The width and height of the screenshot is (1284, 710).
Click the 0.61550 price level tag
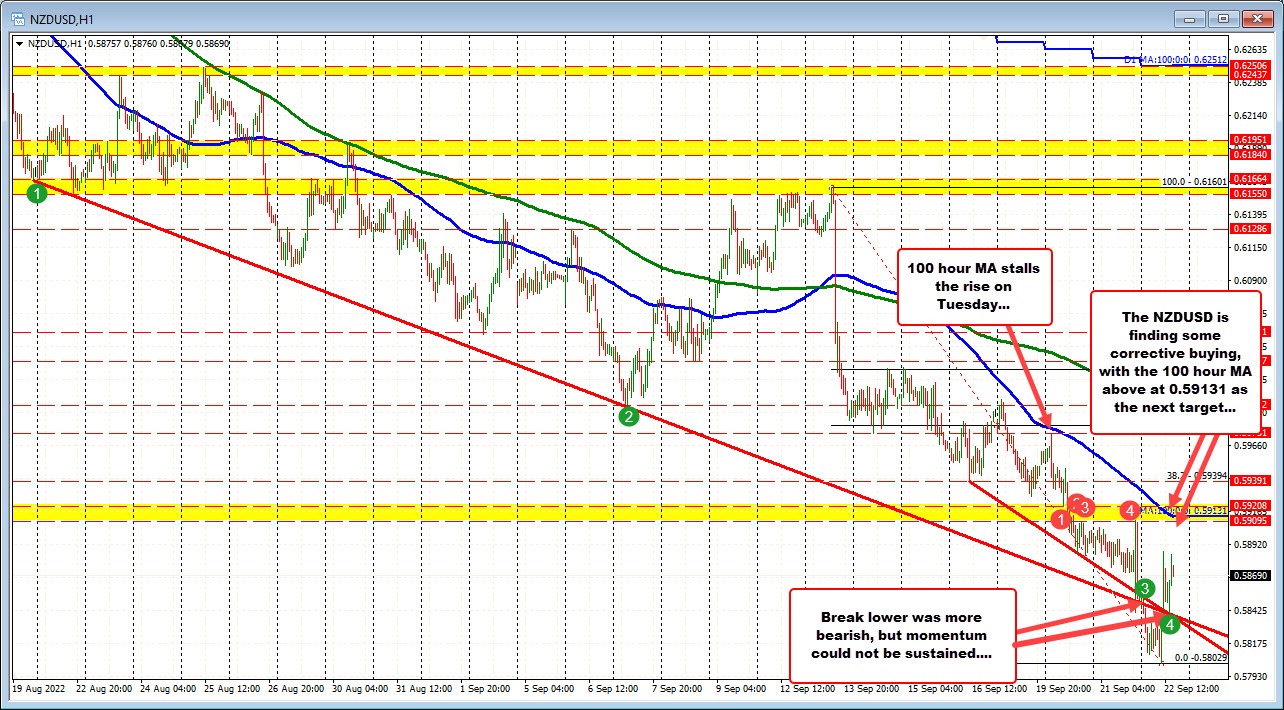[1251, 192]
